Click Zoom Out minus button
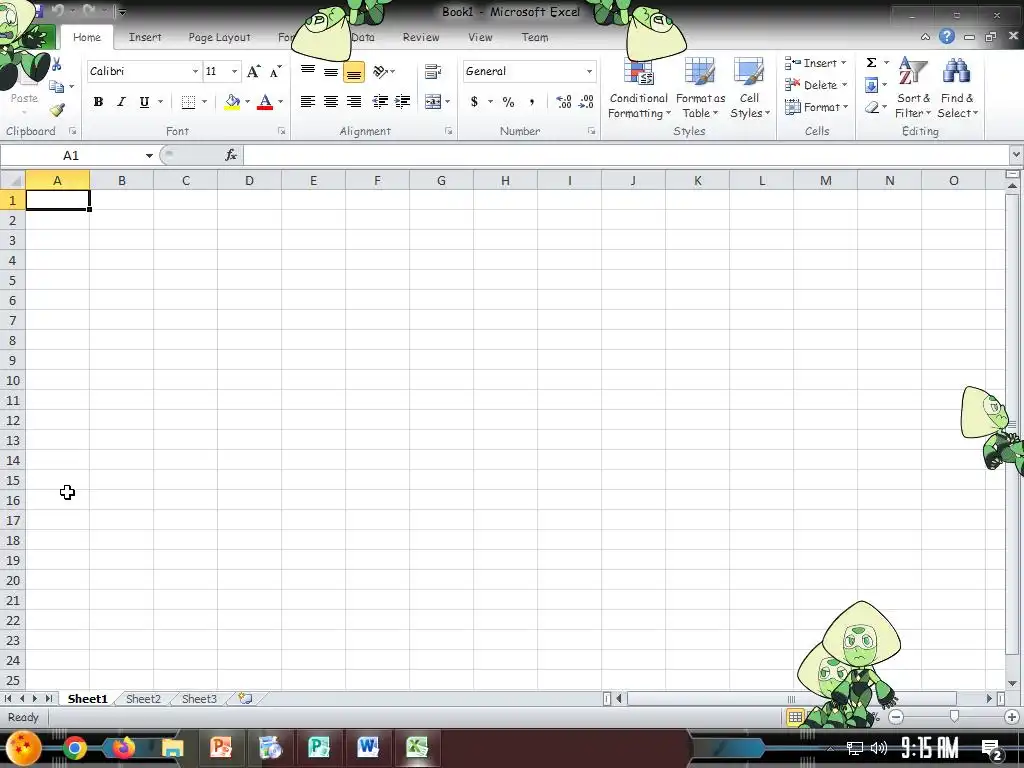 coord(896,717)
